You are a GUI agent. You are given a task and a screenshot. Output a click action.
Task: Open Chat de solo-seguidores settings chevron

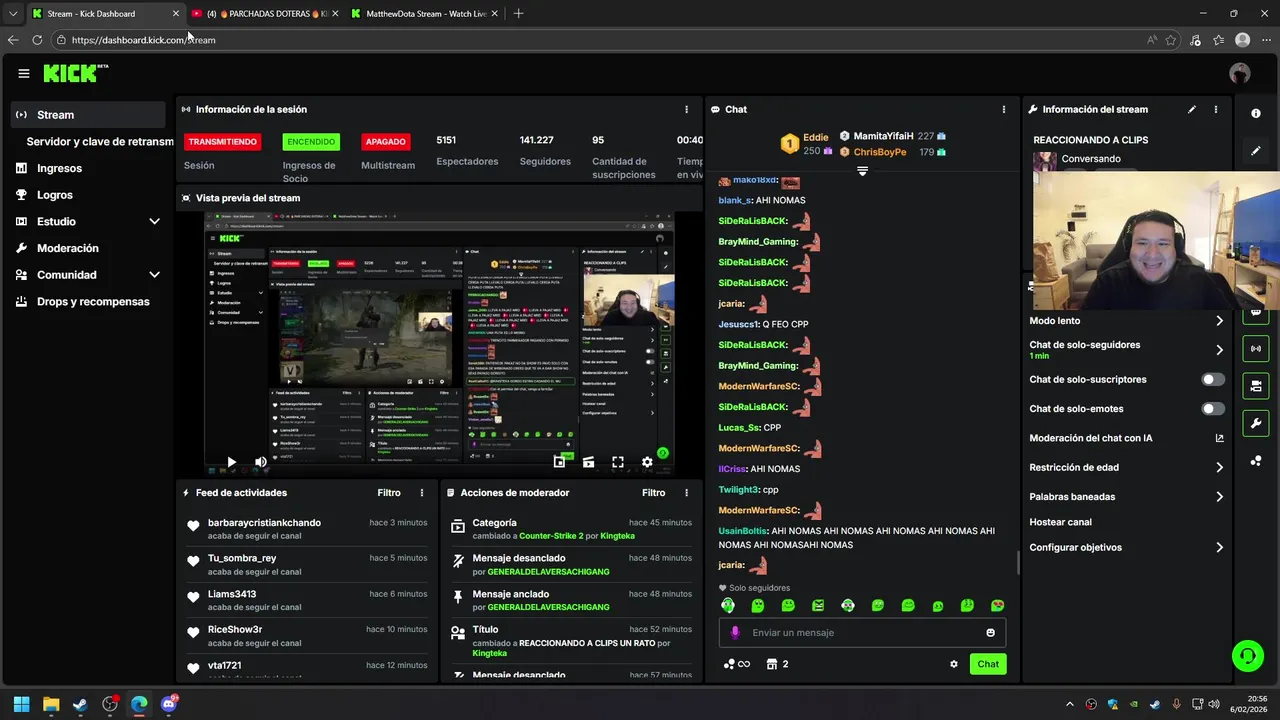click(x=1219, y=350)
